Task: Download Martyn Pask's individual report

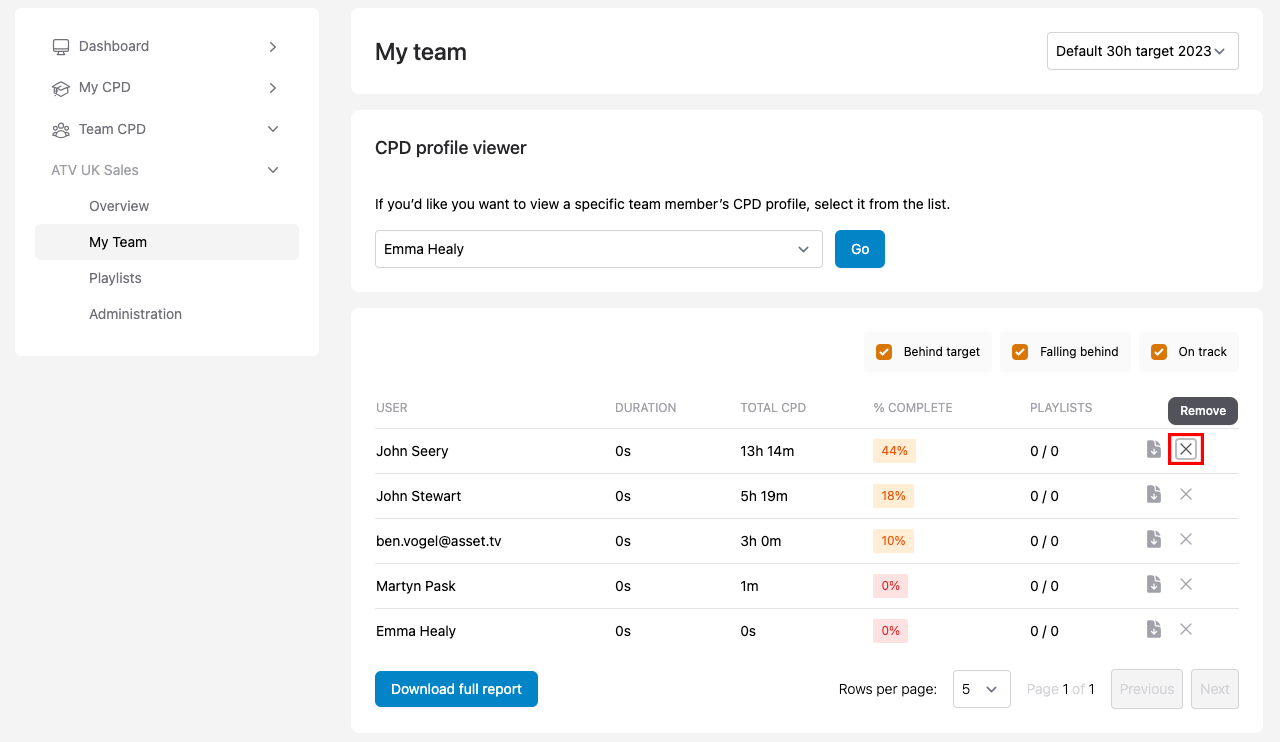Action: (x=1154, y=584)
